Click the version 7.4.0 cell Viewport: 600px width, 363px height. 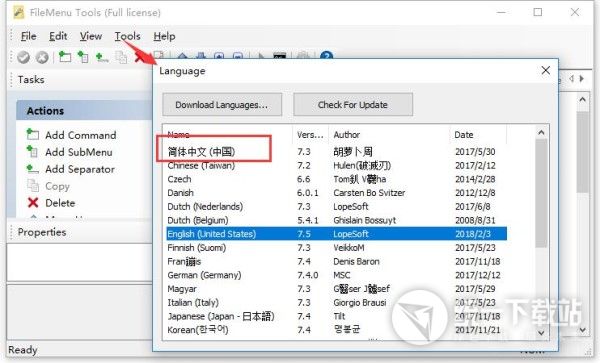[x=308, y=275]
